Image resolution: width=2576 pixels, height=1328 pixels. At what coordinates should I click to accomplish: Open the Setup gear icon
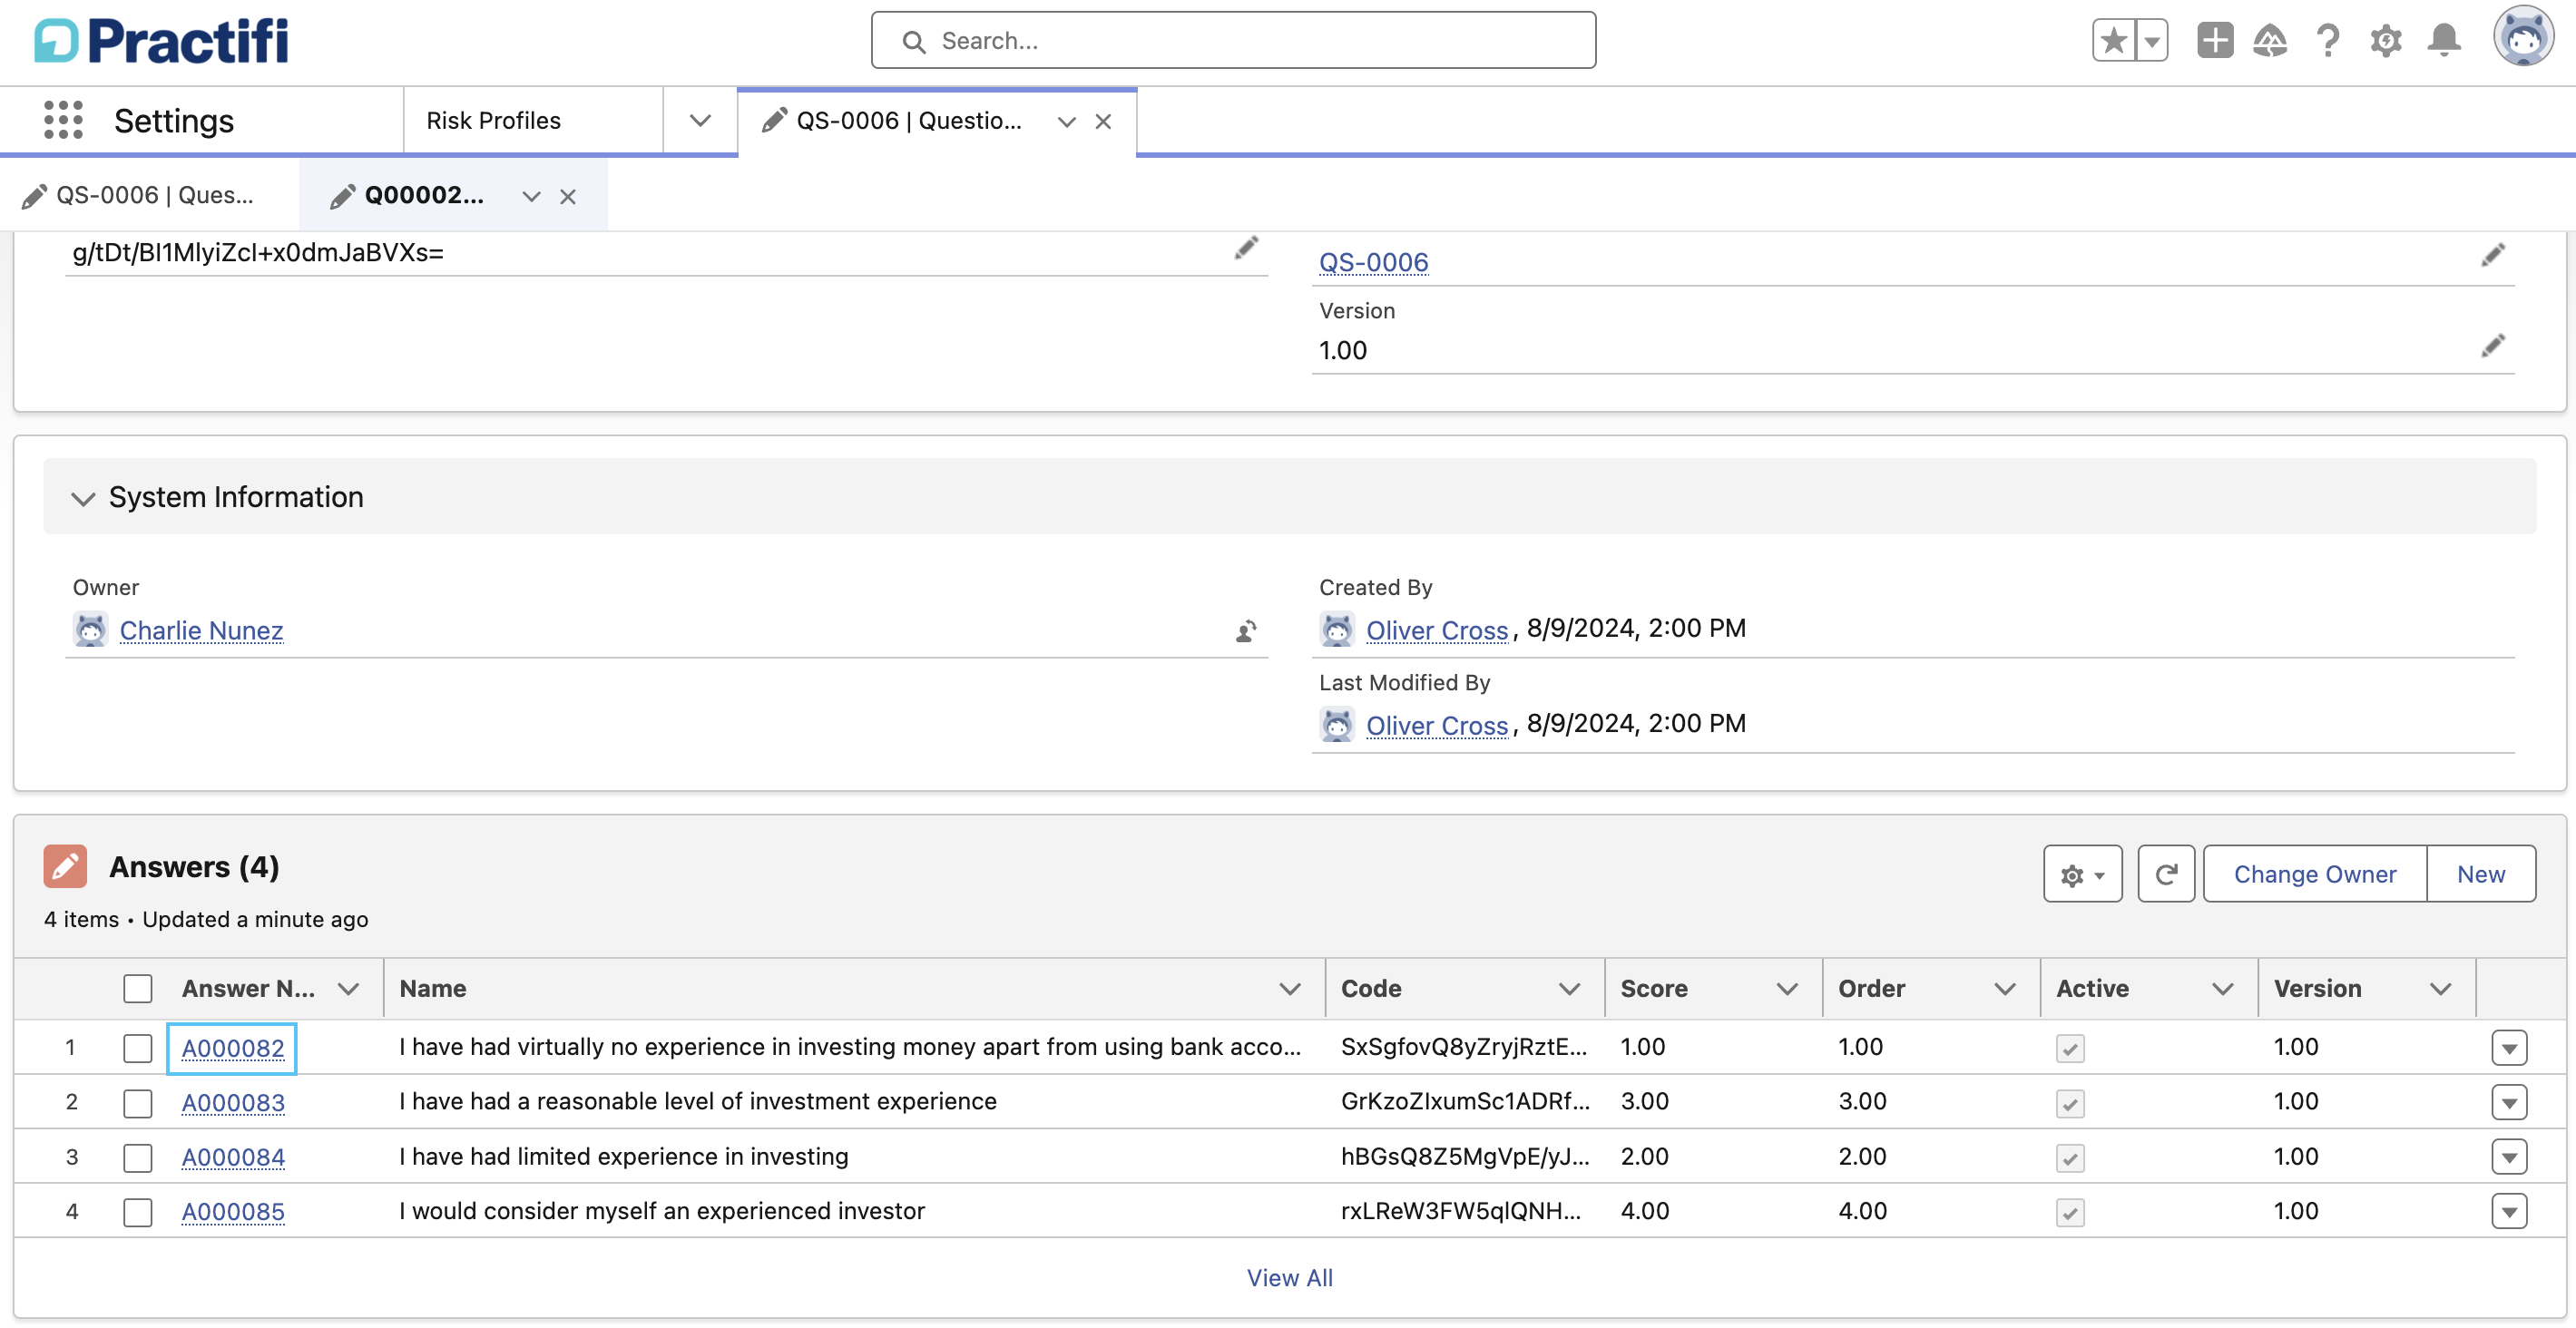click(2386, 41)
